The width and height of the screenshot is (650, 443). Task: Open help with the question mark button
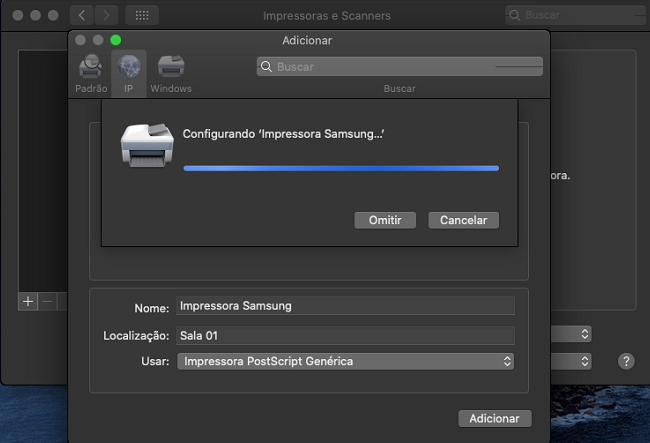tap(627, 361)
